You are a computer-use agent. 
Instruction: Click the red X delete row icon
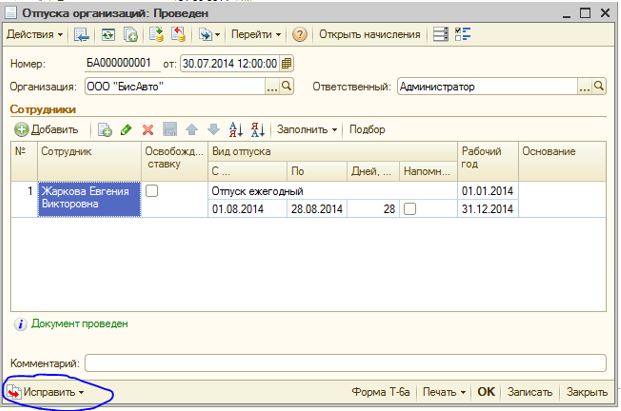[x=148, y=130]
